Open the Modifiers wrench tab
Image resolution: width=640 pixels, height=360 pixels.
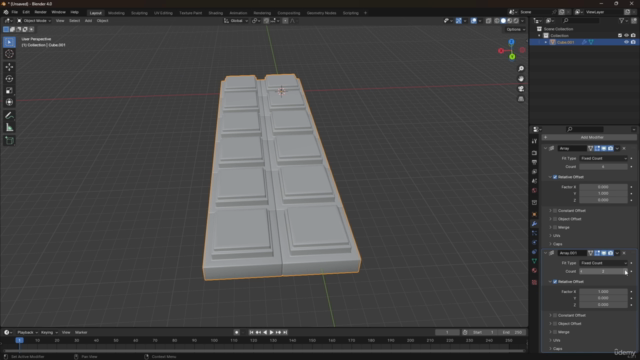(x=534, y=224)
